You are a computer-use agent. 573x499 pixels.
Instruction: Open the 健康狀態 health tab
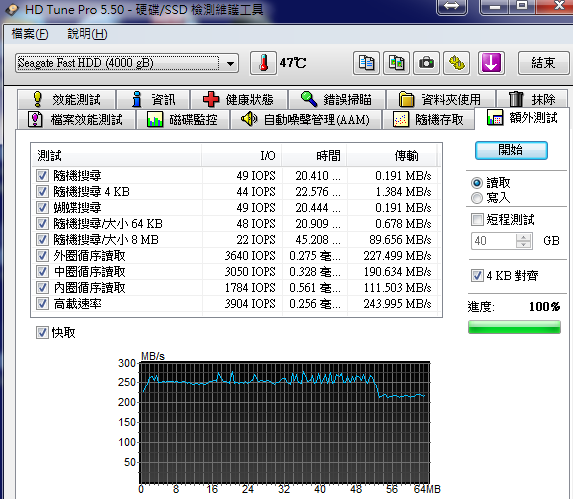point(239,99)
